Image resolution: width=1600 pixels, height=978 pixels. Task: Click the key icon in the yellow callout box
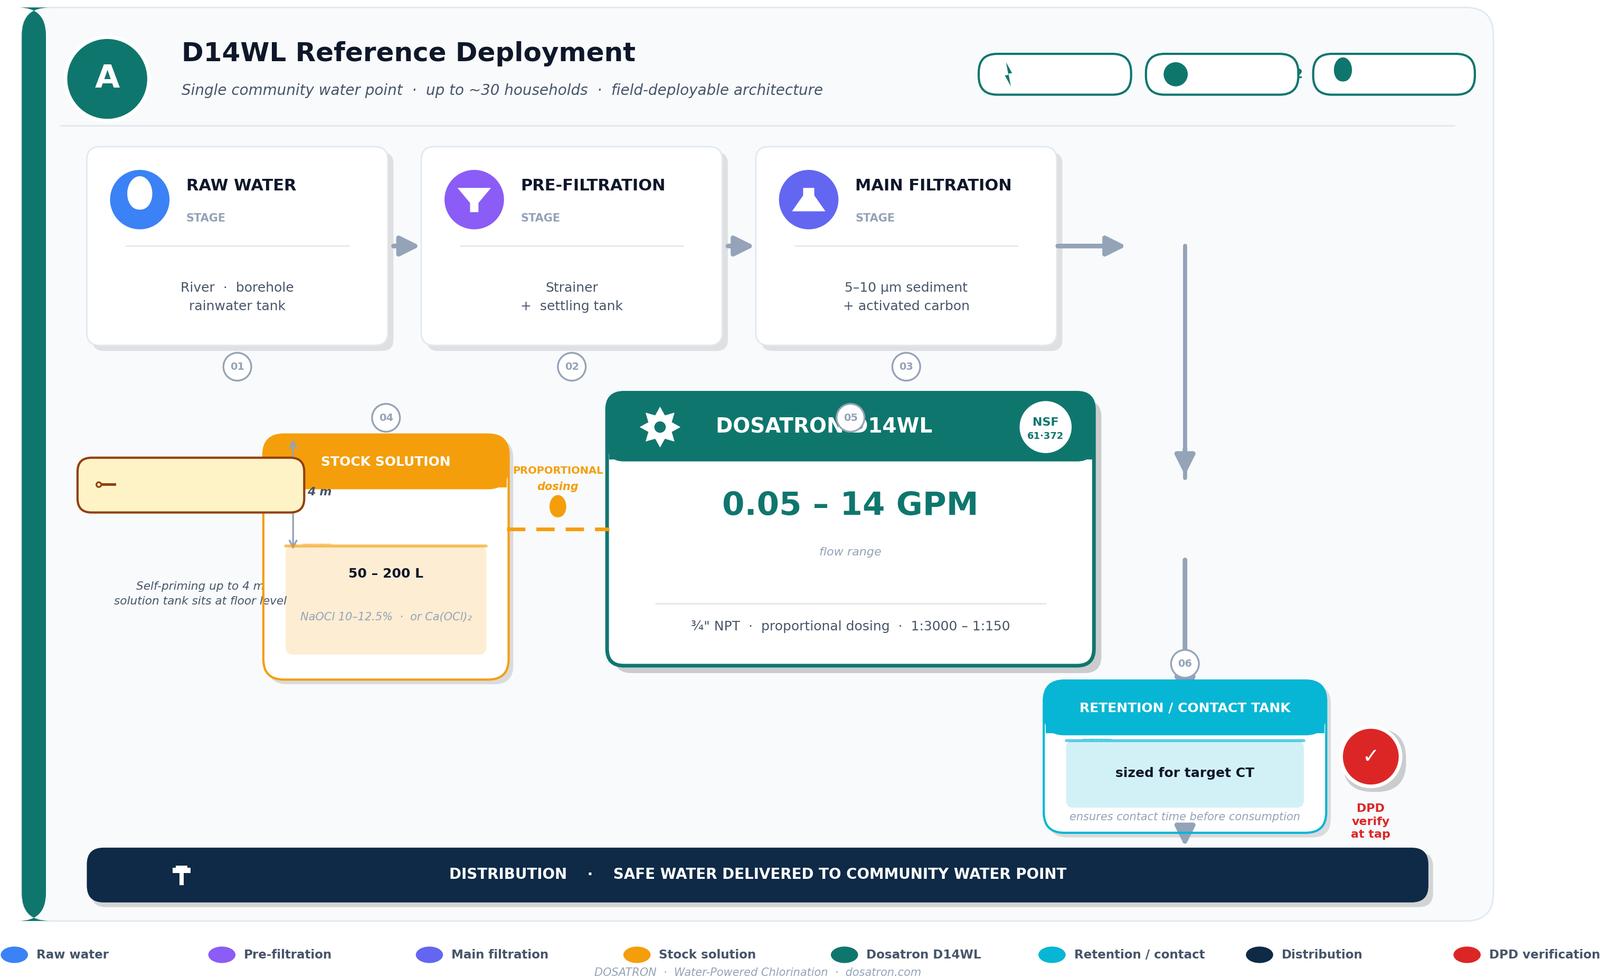(105, 485)
